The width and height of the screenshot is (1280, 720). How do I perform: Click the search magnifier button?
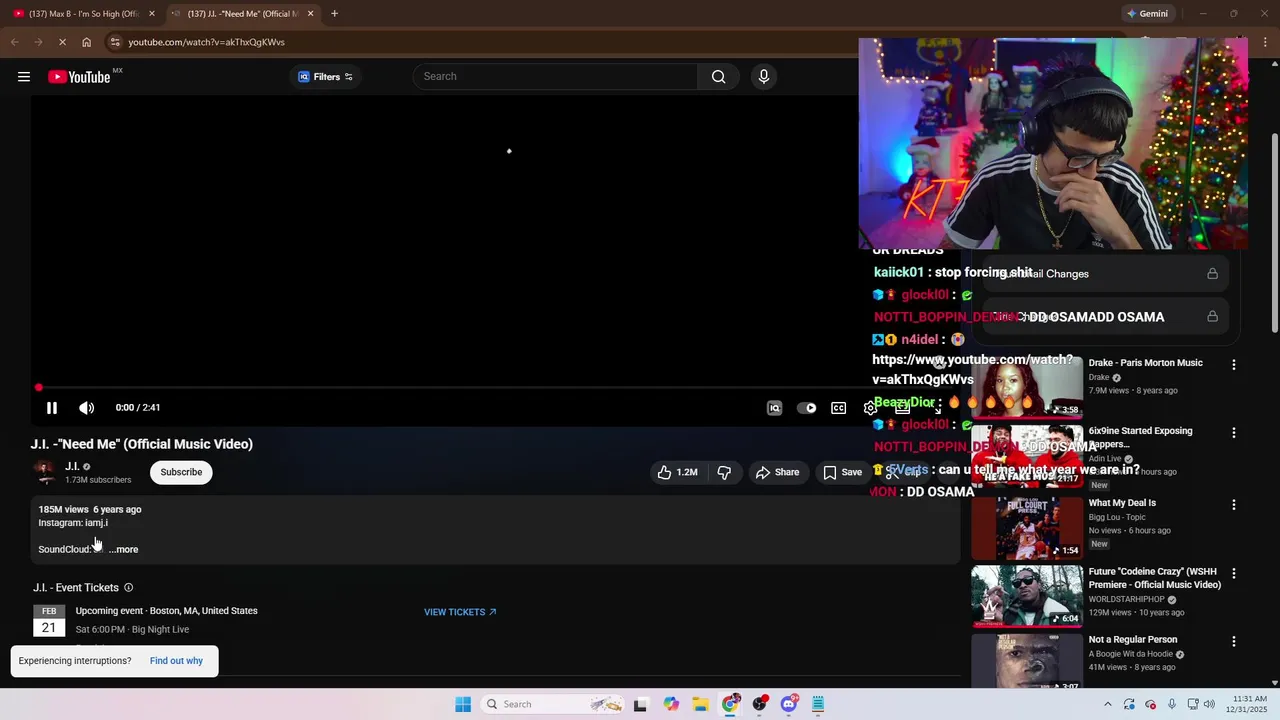click(x=718, y=77)
